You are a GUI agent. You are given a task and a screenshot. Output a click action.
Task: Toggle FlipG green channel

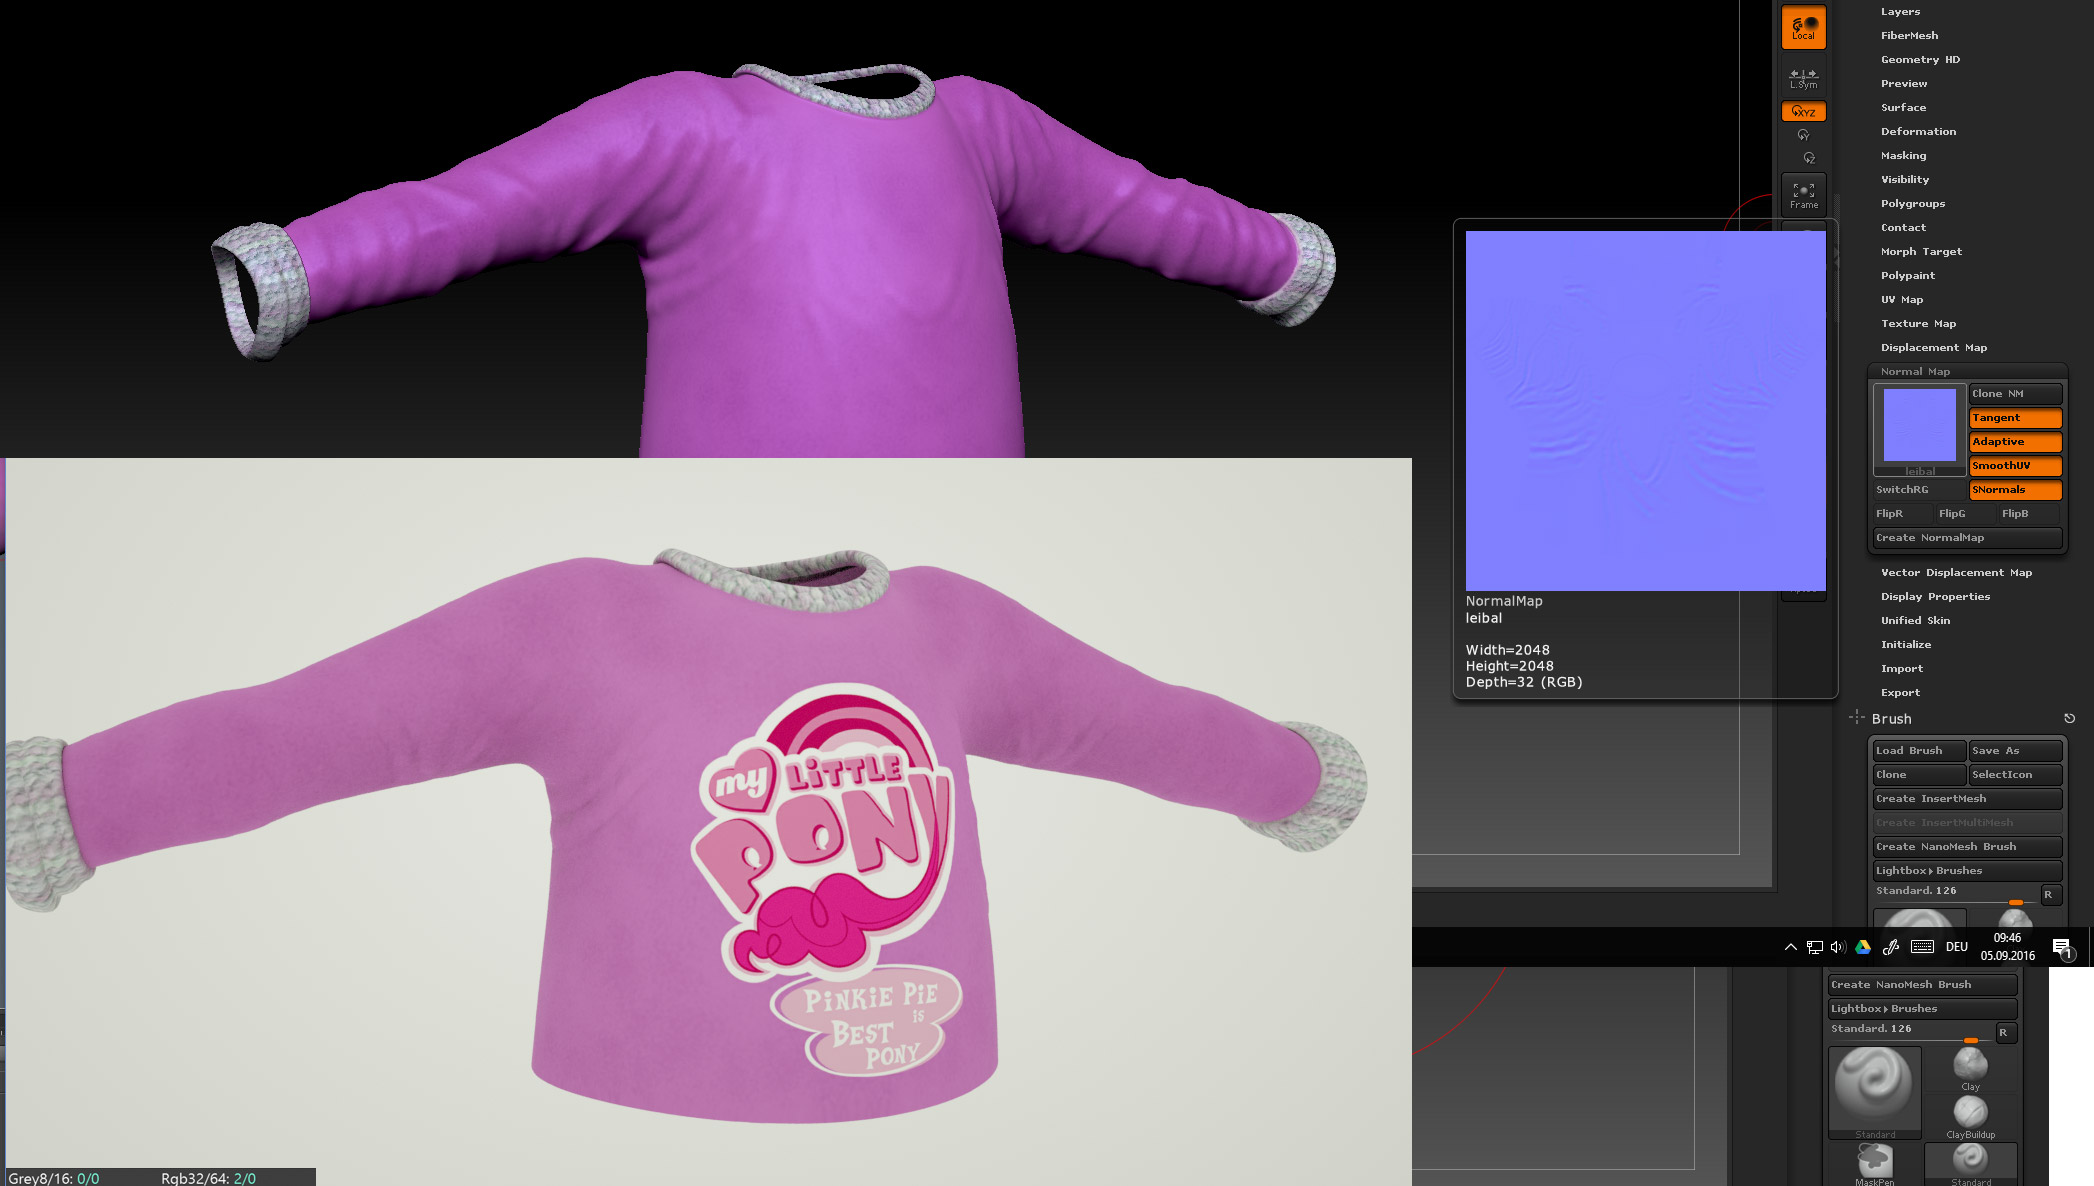1966,514
